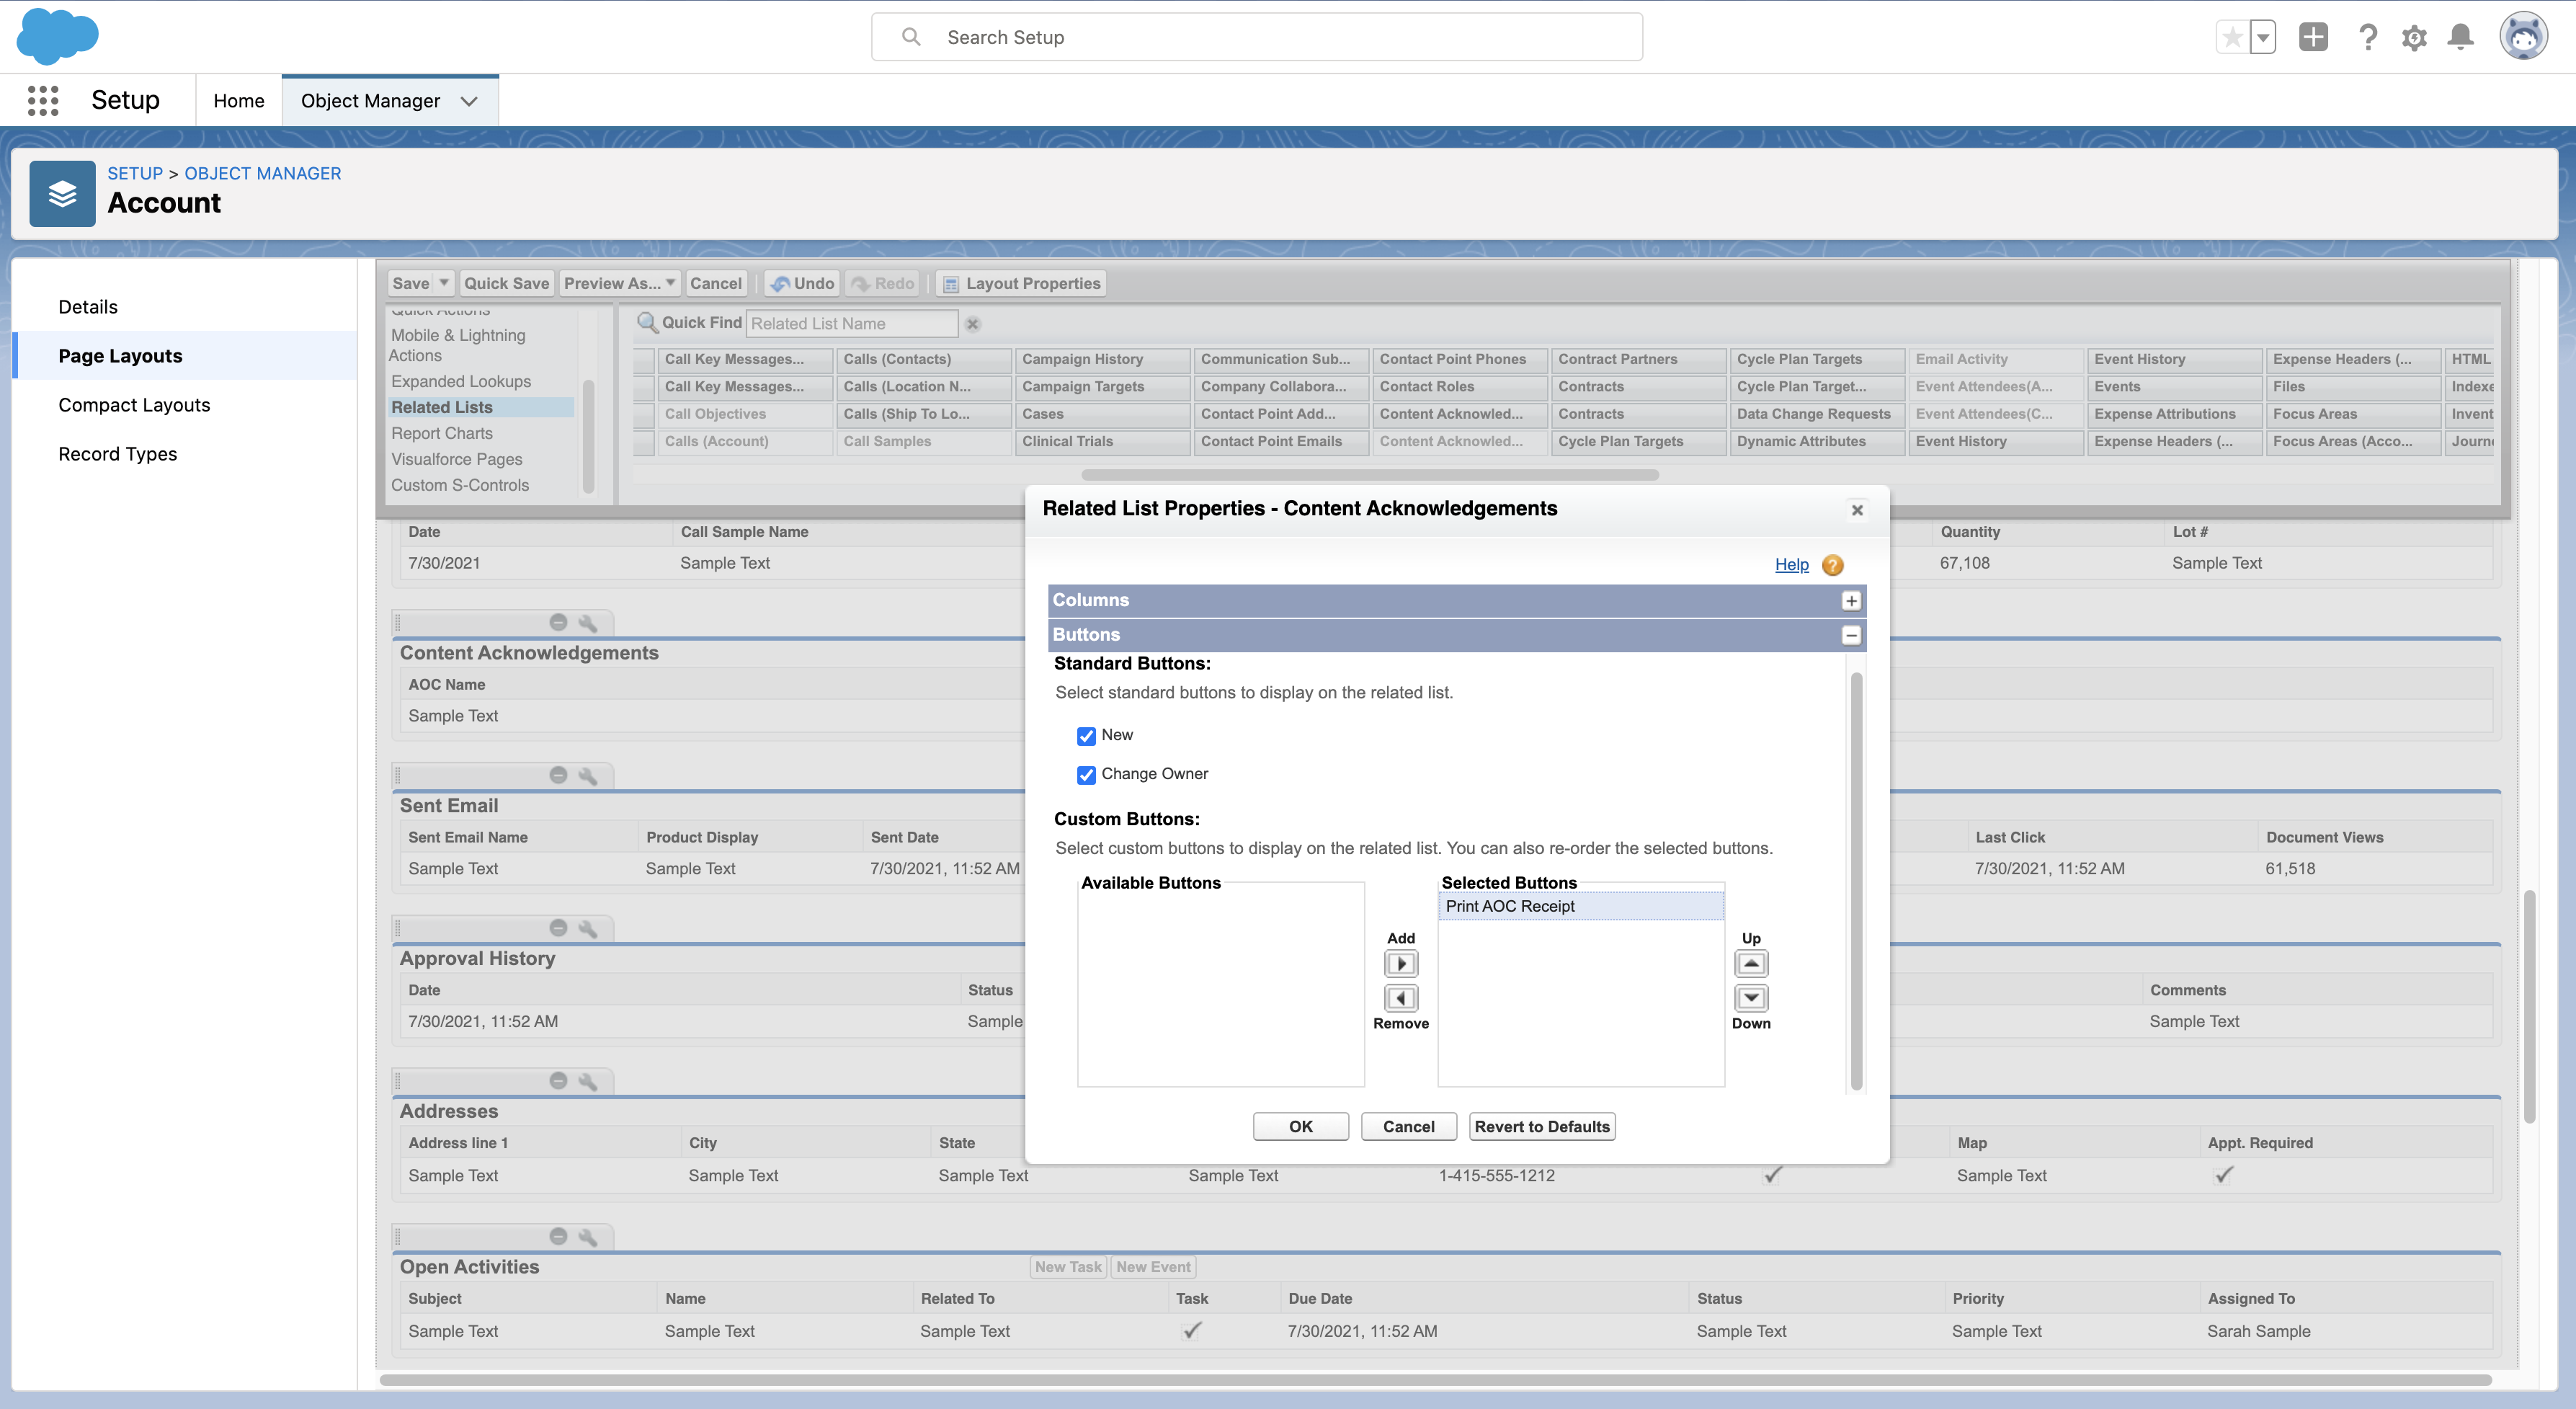Viewport: 2576px width, 1409px height.
Task: Open the Save button dropdown arrow
Action: coord(444,283)
